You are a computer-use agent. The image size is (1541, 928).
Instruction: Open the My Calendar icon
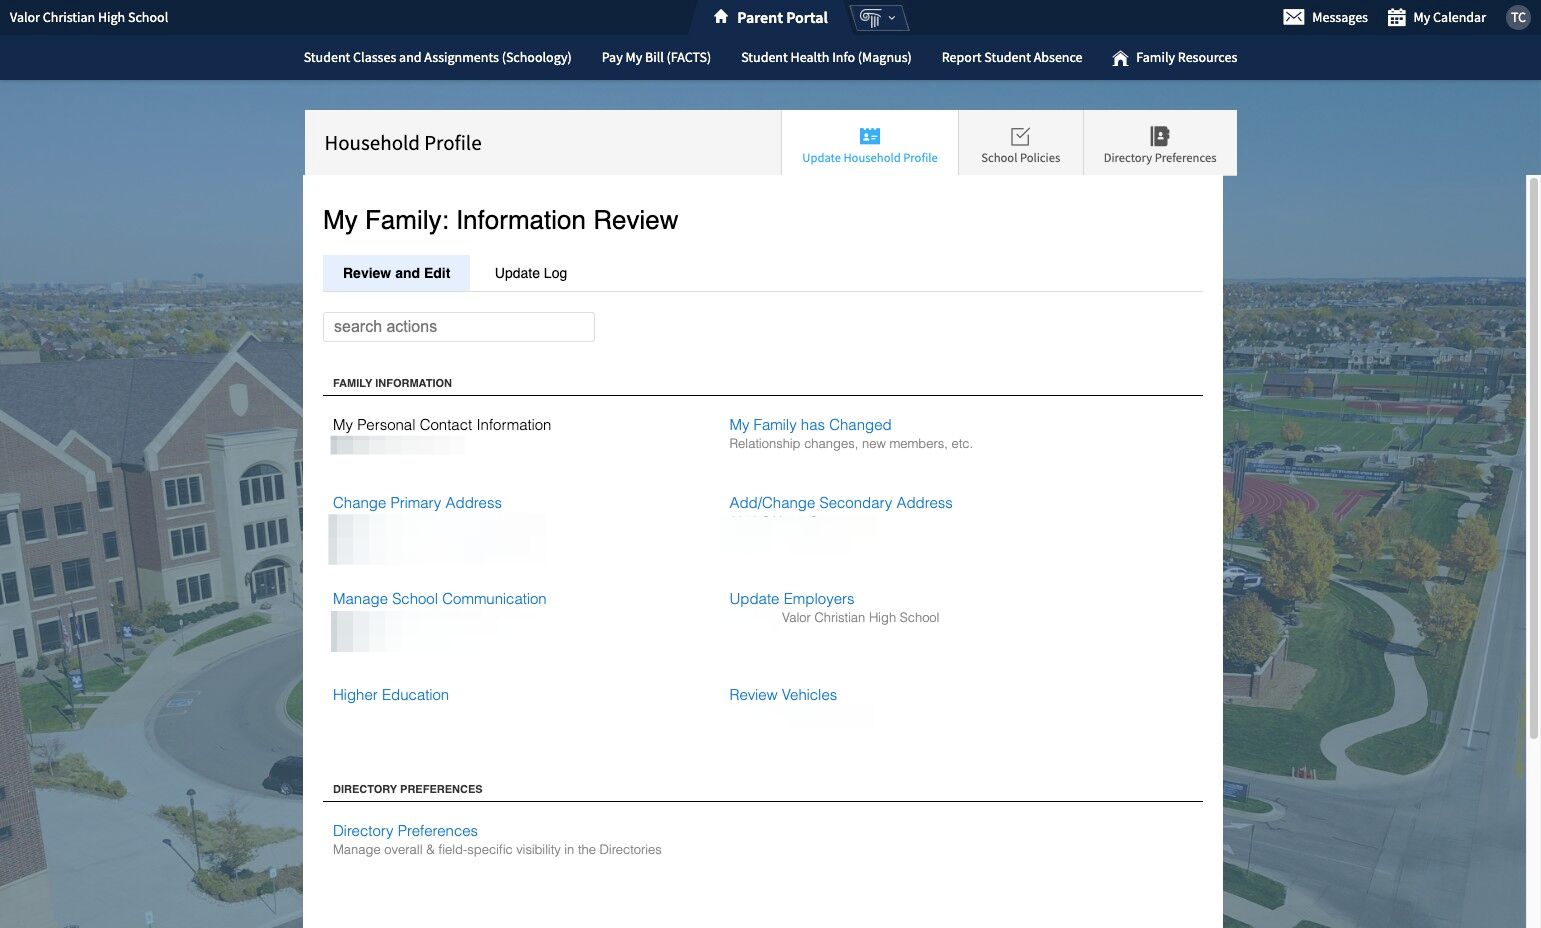(1397, 17)
